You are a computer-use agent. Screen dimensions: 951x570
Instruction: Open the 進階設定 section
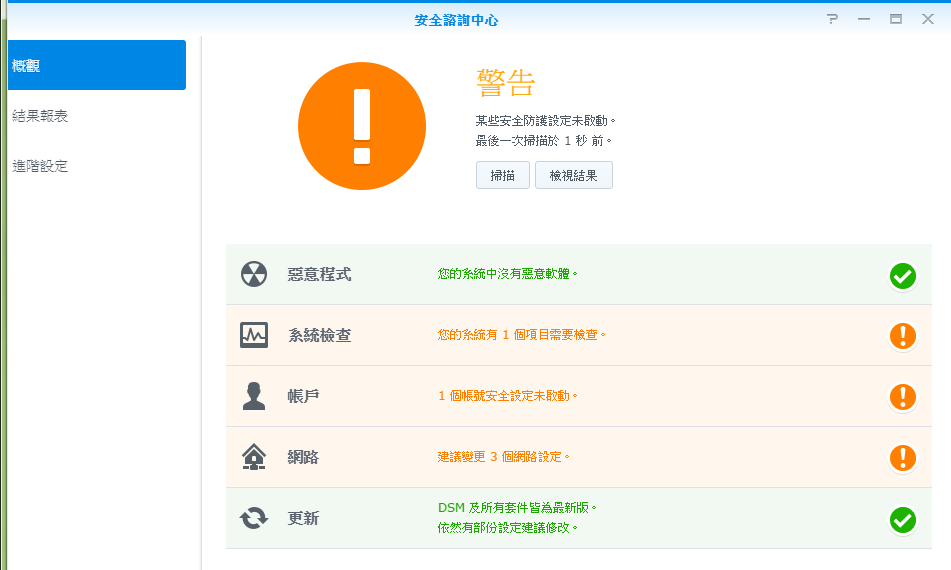pyautogui.click(x=40, y=166)
